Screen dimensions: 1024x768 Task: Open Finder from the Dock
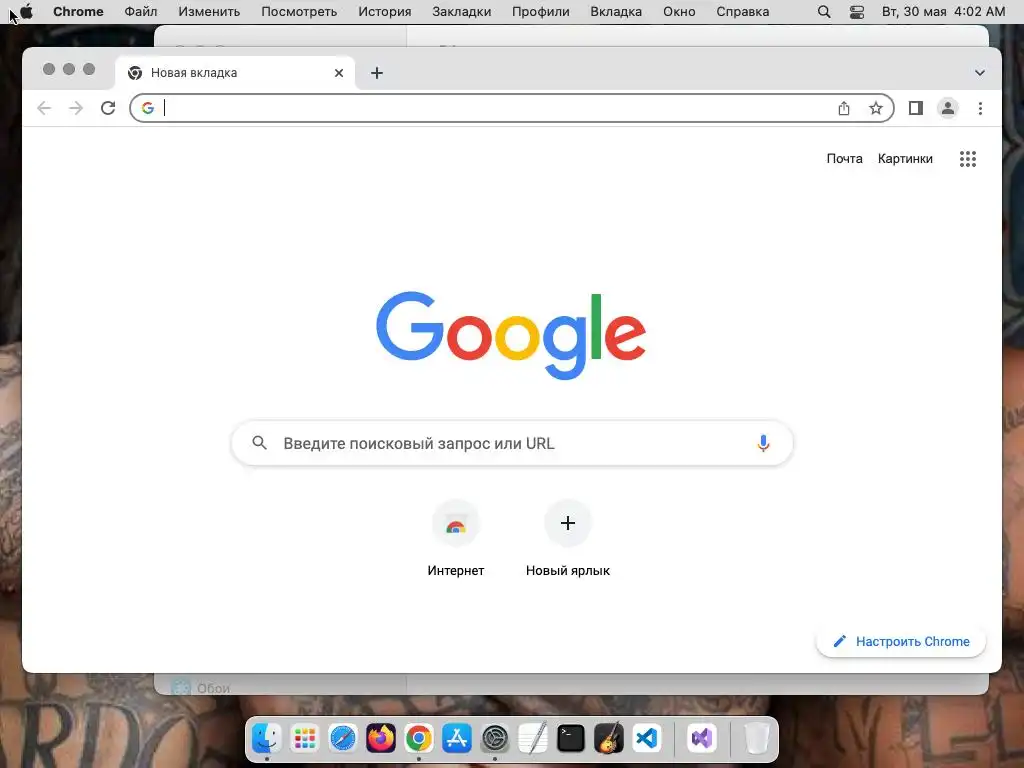(266, 739)
